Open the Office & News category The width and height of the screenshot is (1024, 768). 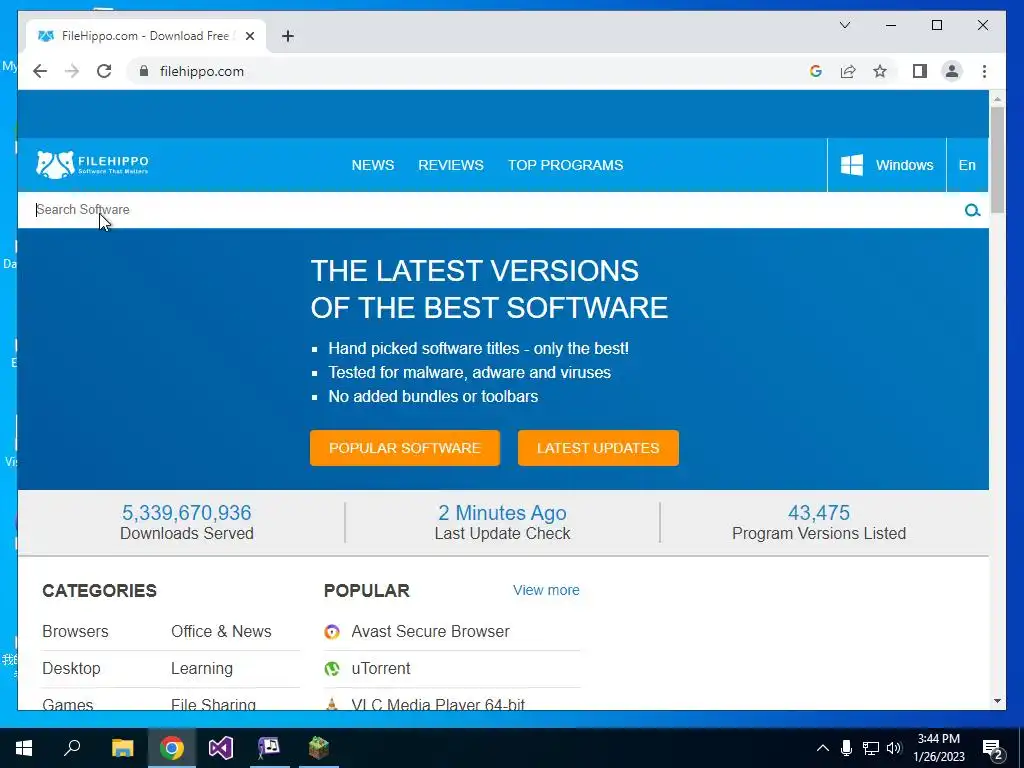tap(221, 632)
